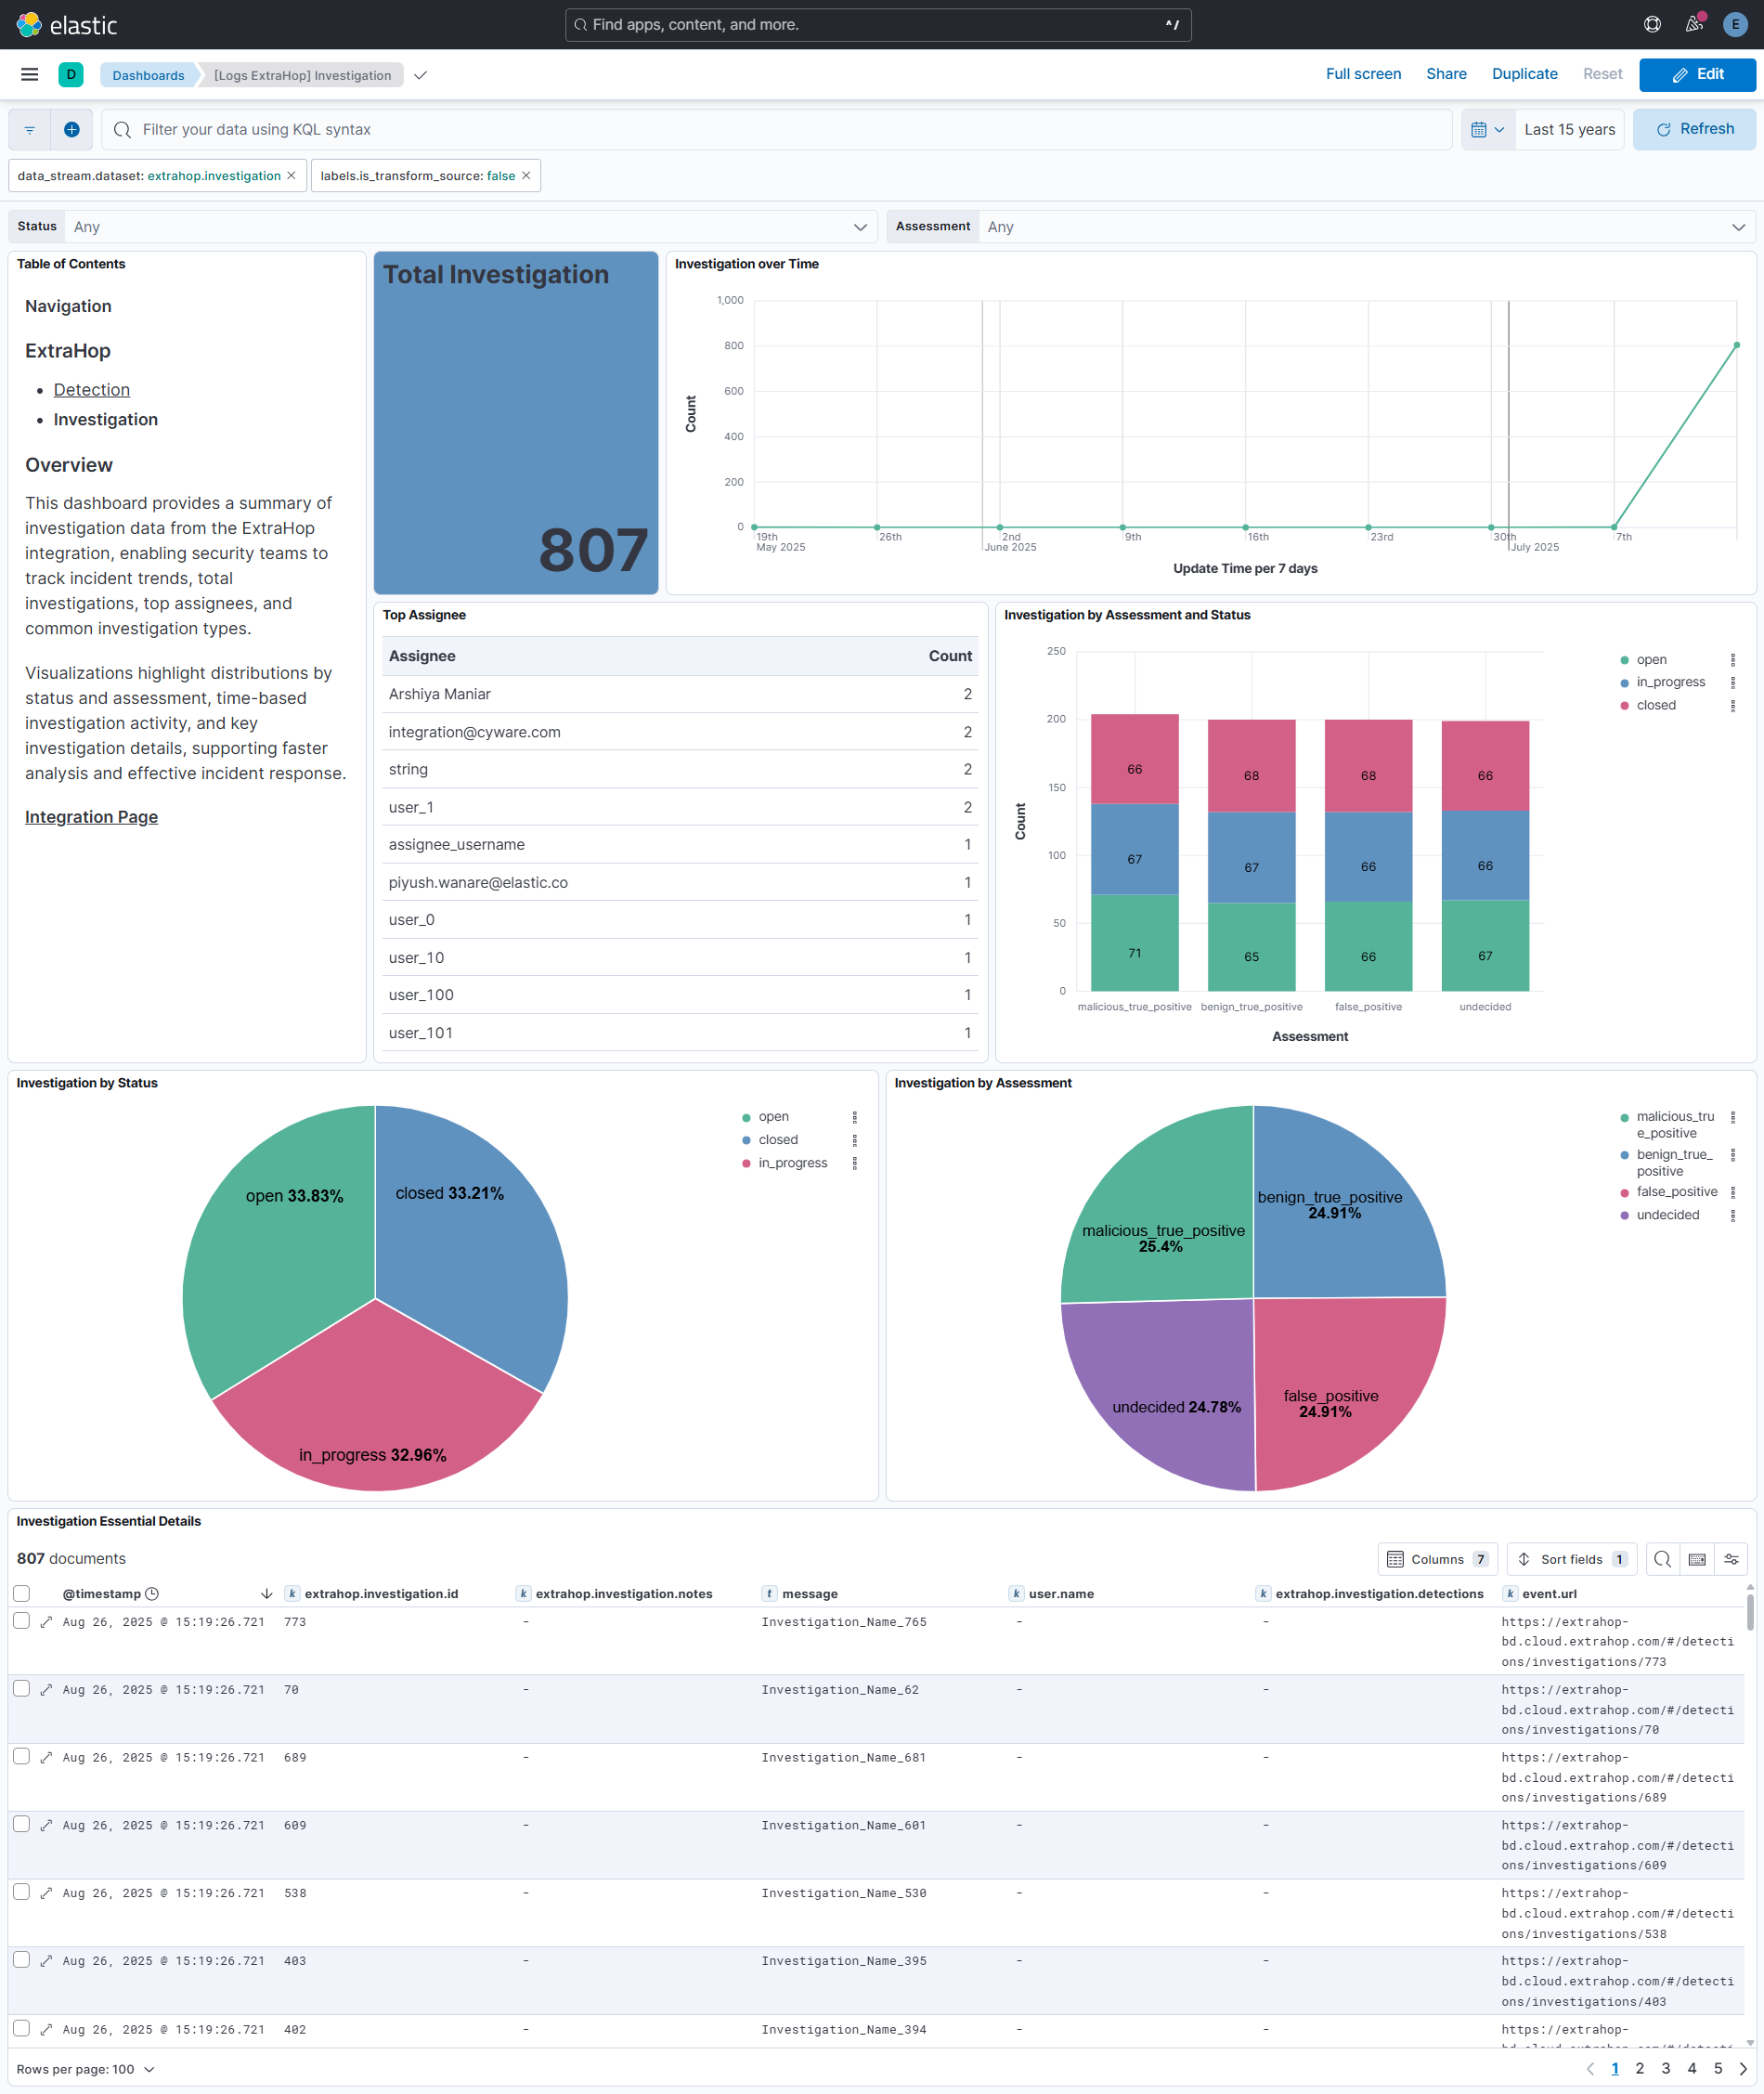Go to page 3 of results
Viewport: 1764px width, 2094px height.
tap(1665, 2068)
